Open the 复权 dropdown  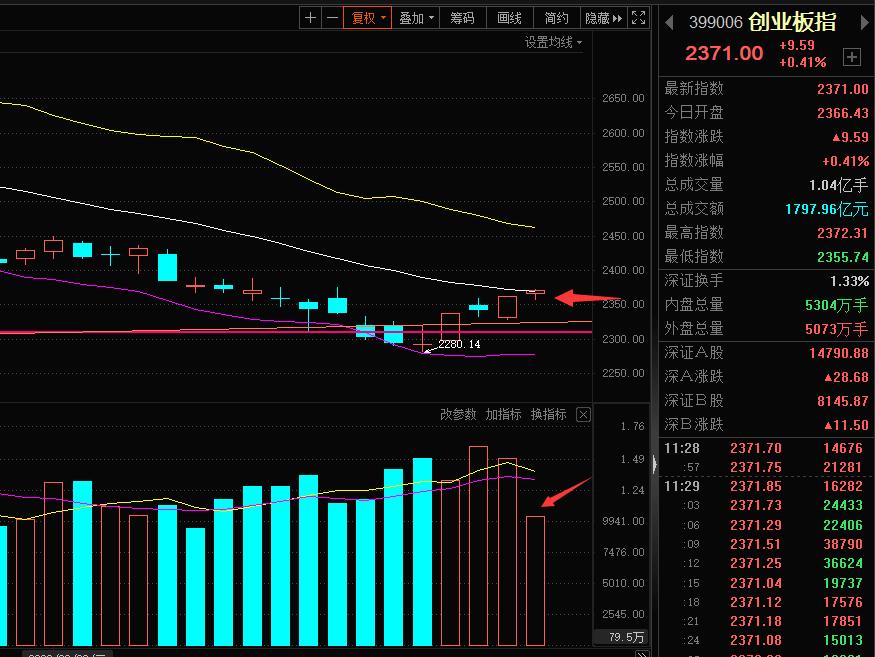(367, 18)
